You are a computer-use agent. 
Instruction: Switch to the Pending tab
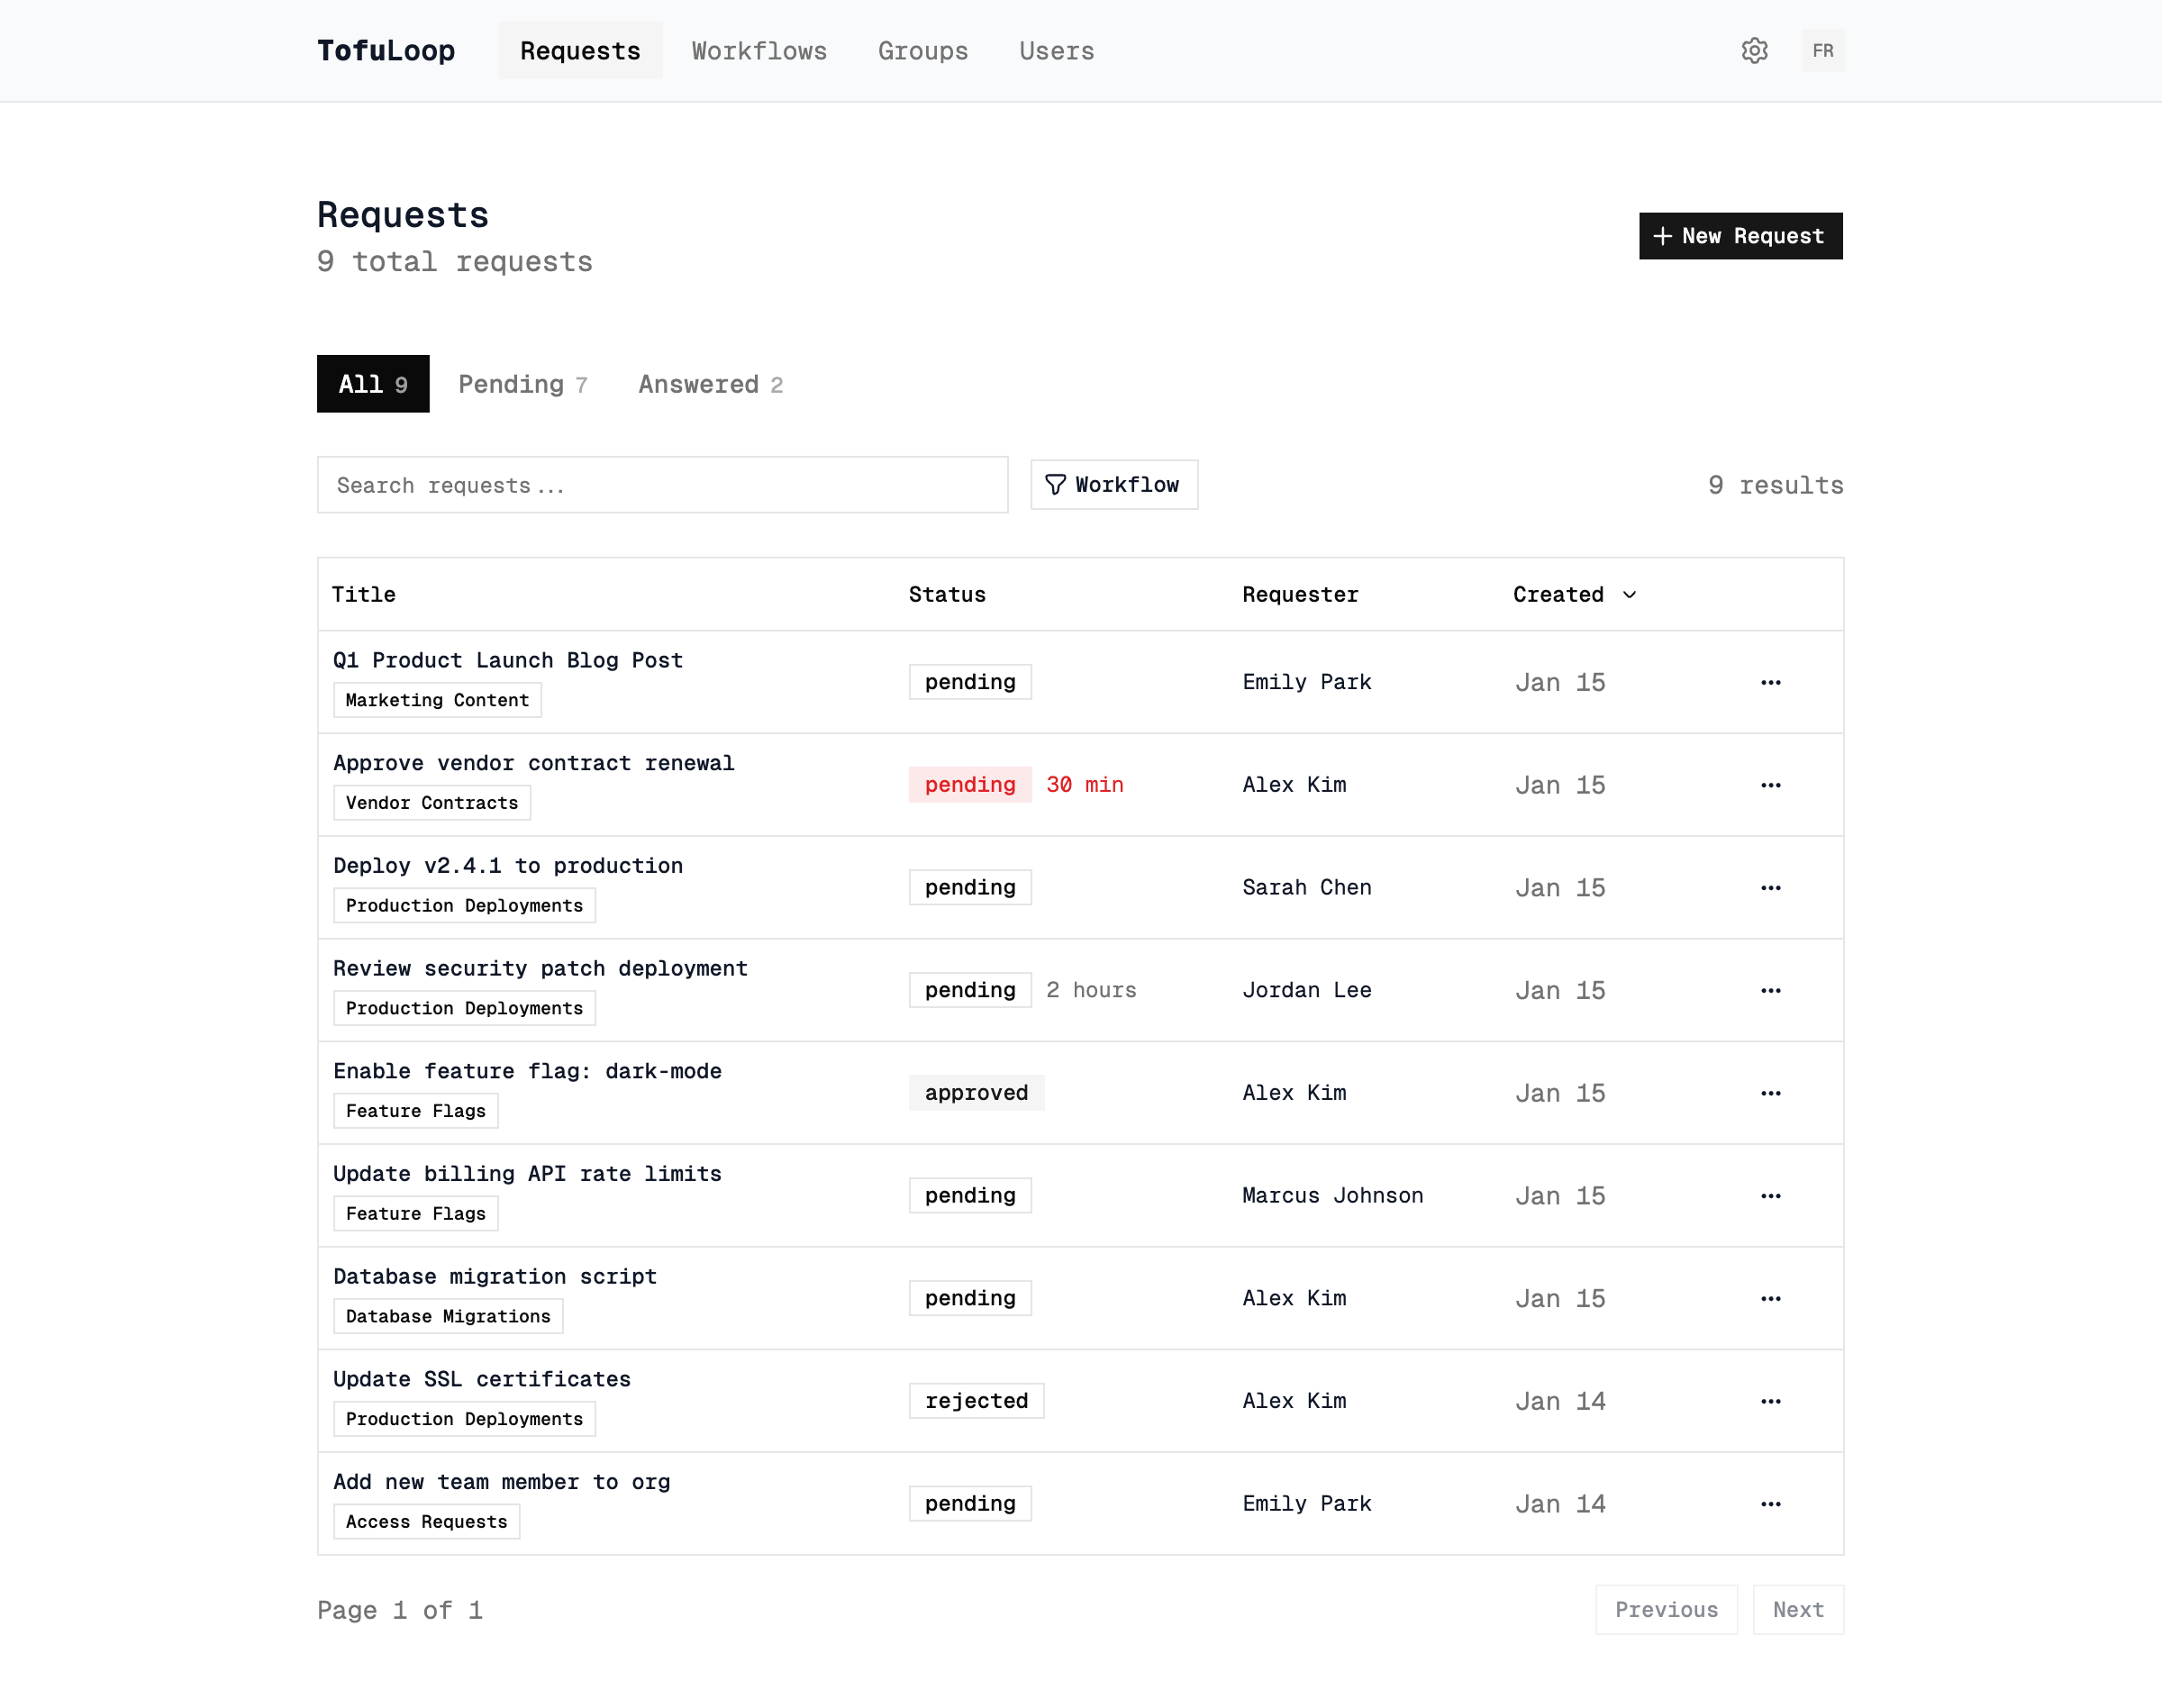pos(522,385)
